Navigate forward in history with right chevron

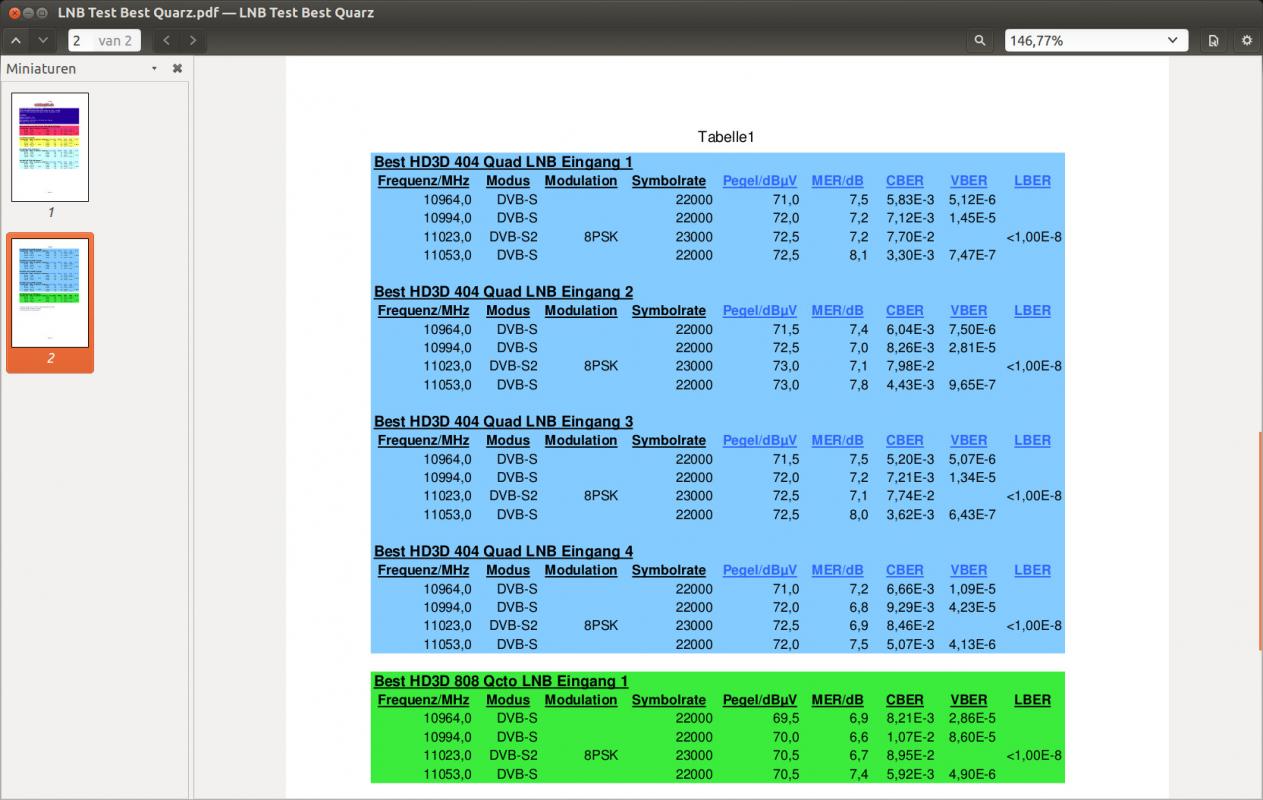click(193, 41)
